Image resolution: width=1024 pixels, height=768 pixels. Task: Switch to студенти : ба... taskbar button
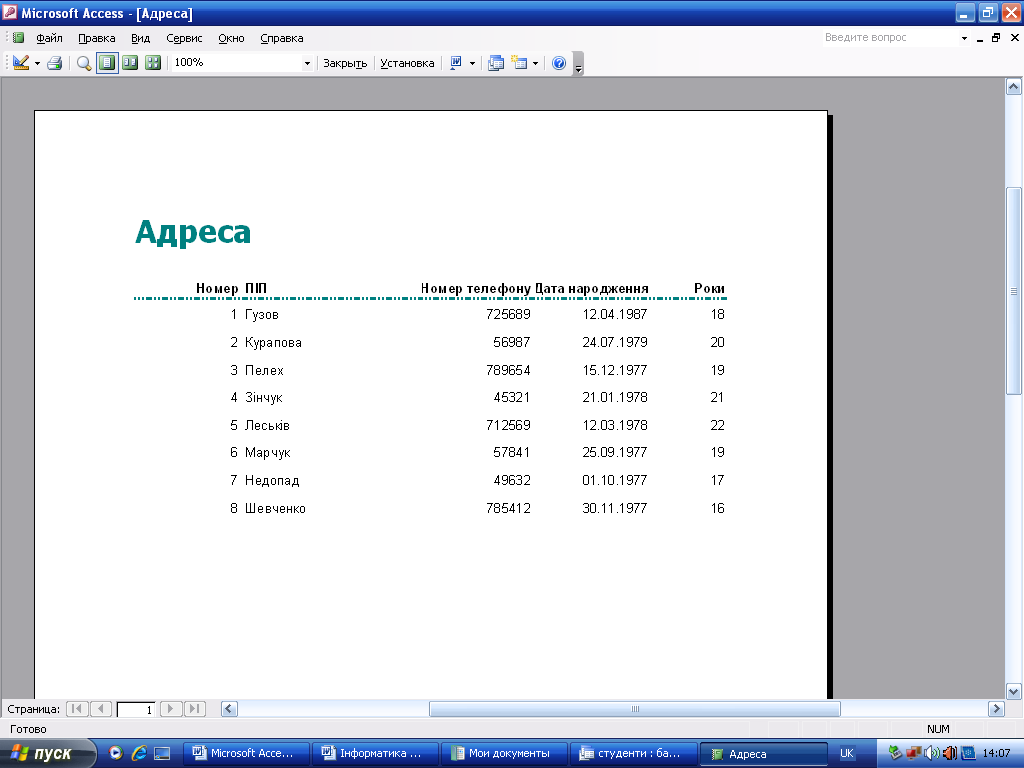point(633,754)
